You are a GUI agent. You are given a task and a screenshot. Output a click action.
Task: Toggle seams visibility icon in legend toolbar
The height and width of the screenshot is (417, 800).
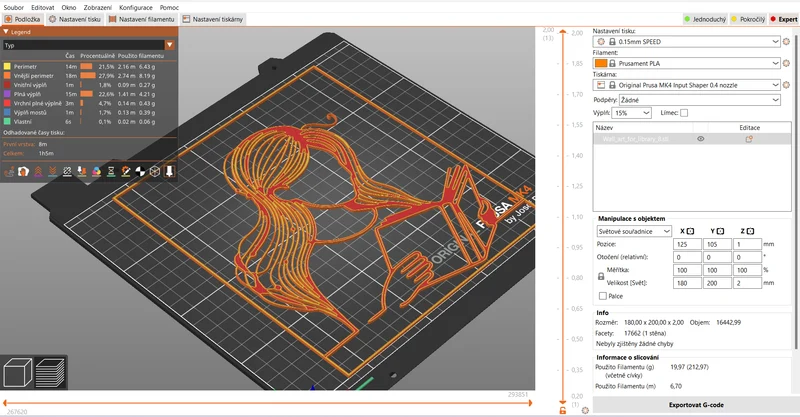click(67, 171)
